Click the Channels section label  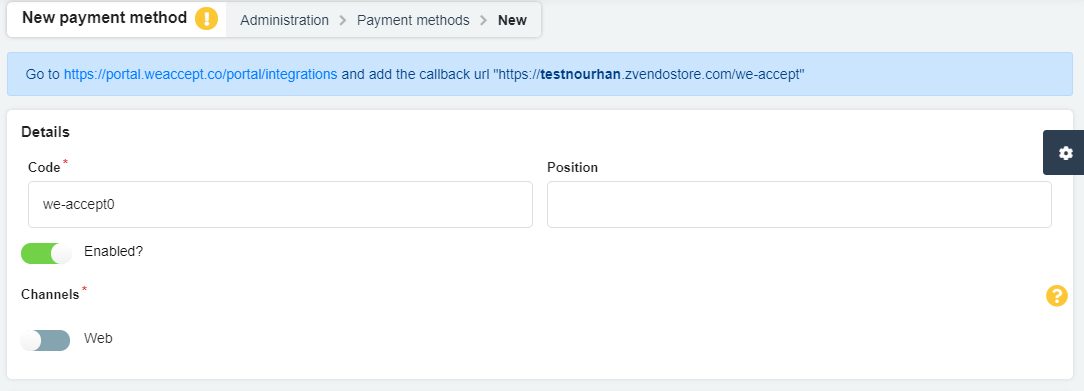(50, 294)
